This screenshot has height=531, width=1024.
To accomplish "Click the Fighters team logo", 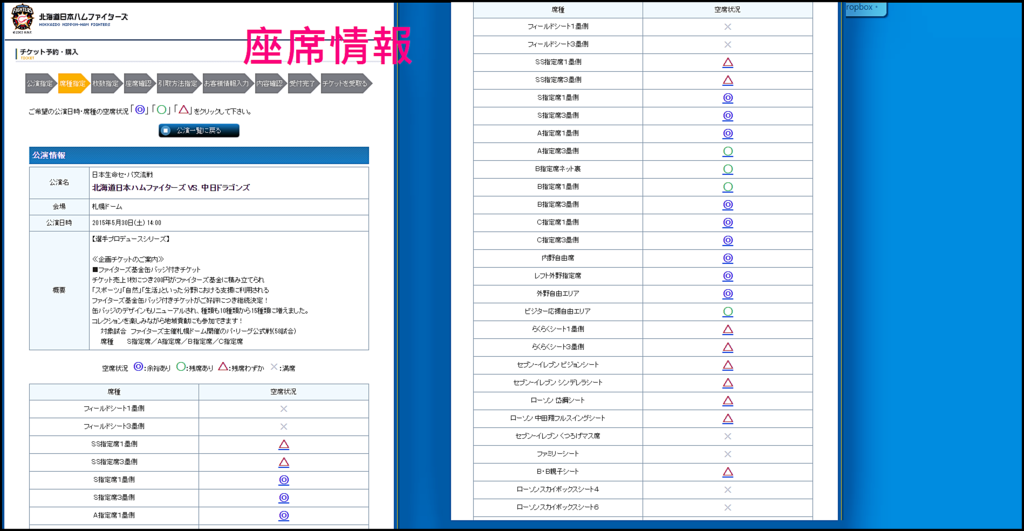I will pyautogui.click(x=22, y=18).
